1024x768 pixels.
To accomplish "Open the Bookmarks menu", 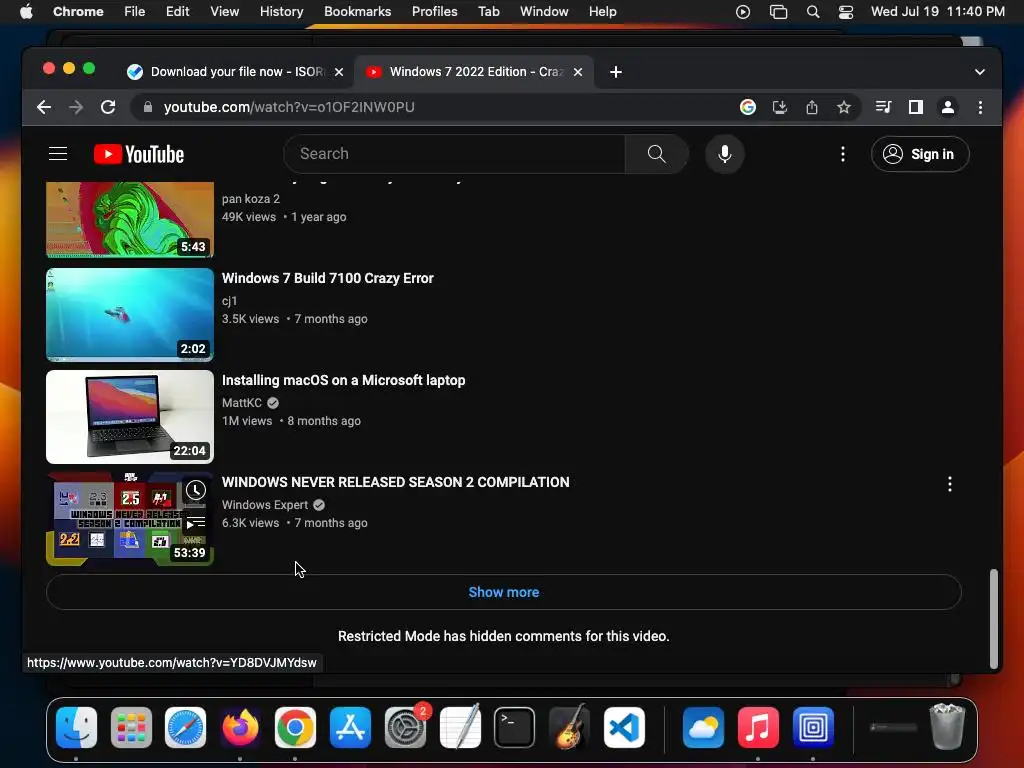I will (357, 12).
